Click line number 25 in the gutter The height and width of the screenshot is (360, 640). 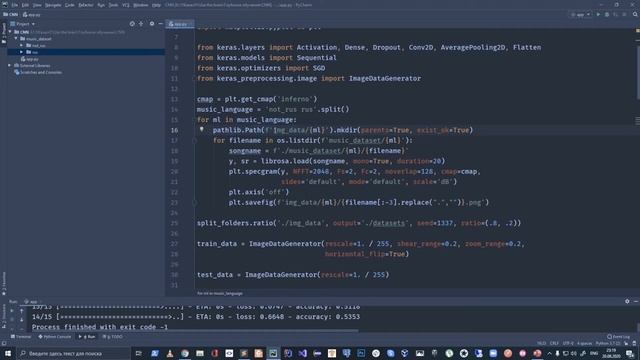(x=174, y=223)
